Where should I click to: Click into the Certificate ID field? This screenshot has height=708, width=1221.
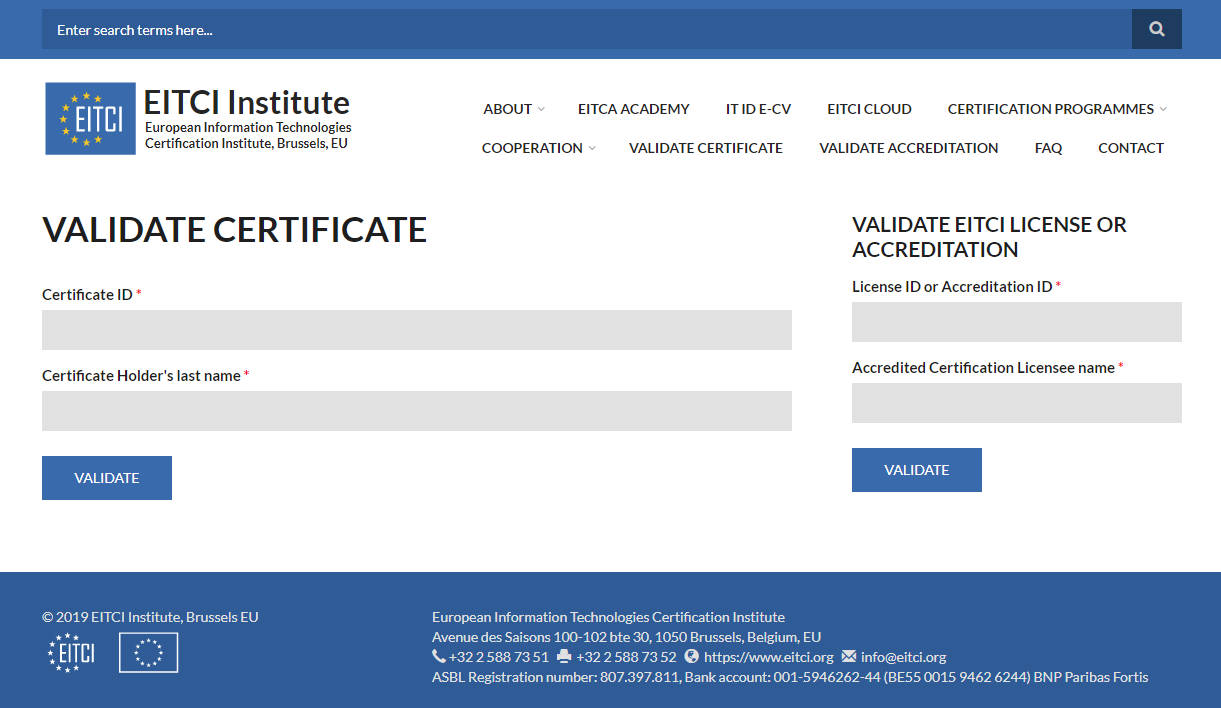416,330
